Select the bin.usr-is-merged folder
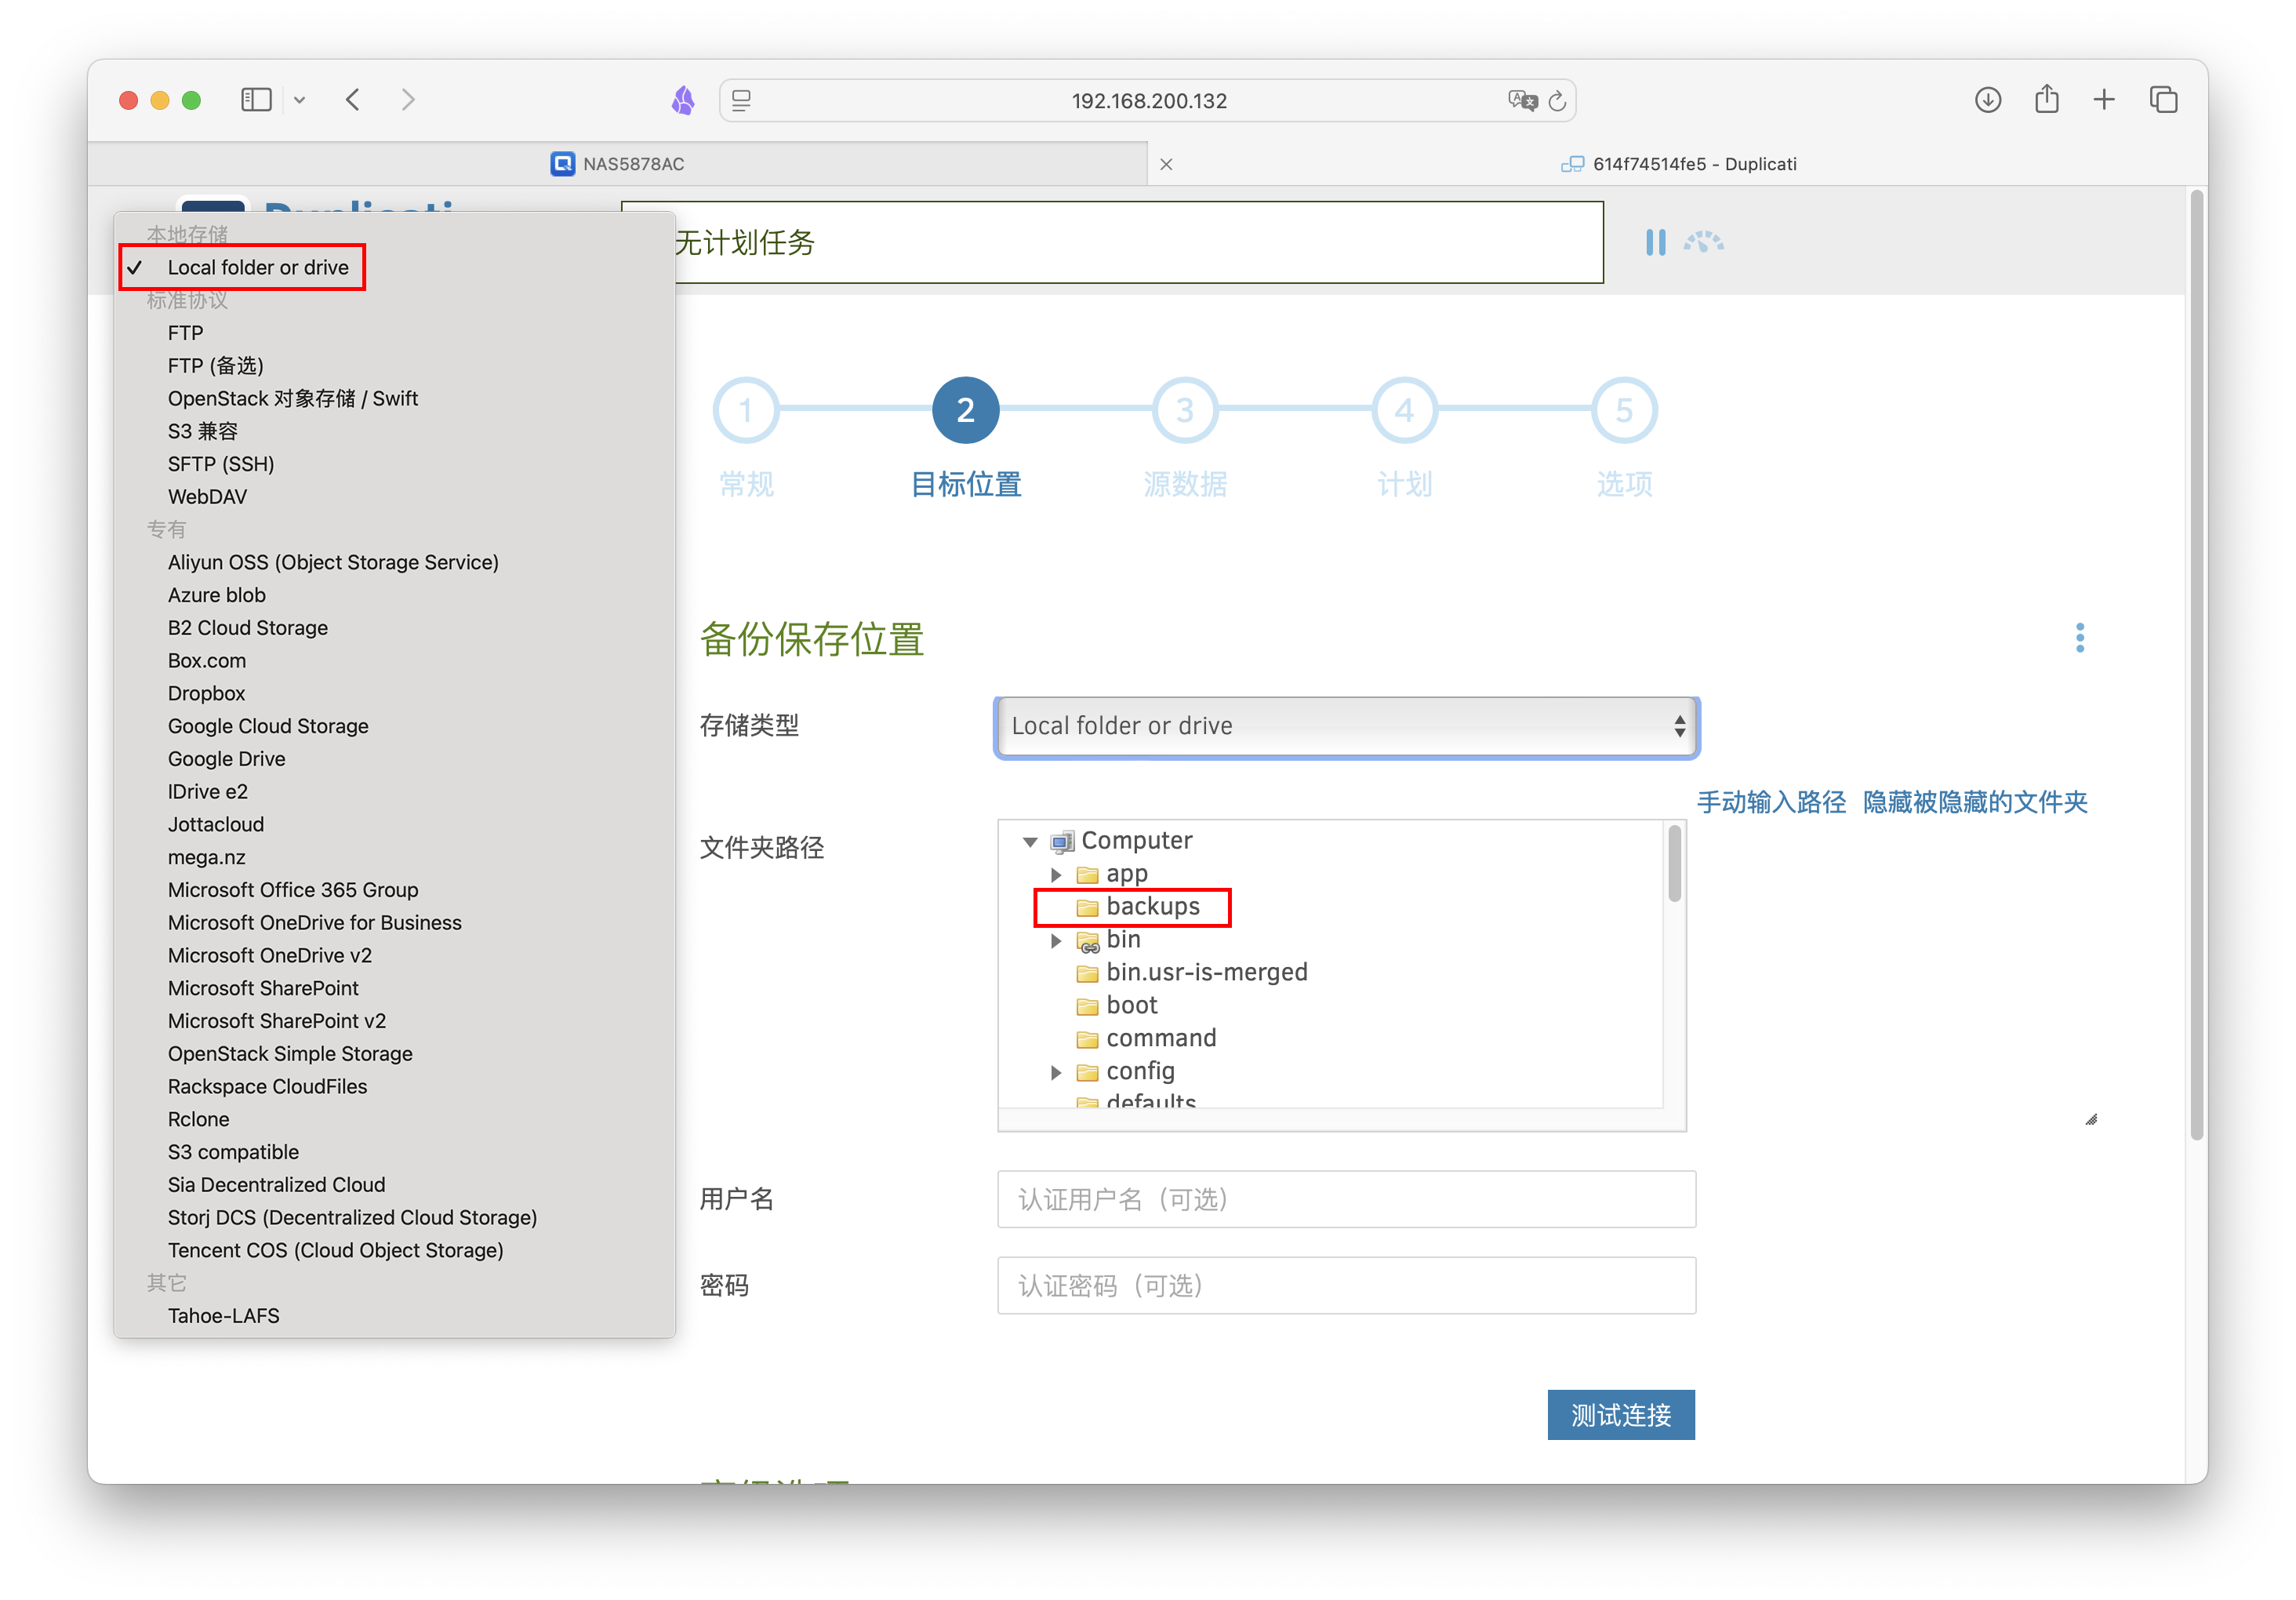 [1207, 973]
